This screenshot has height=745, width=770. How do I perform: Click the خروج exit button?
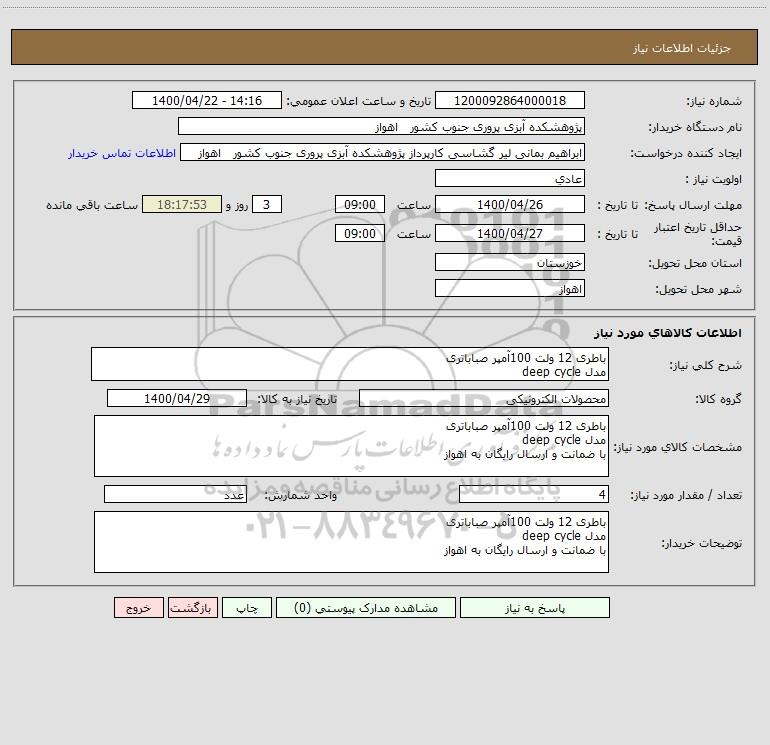(138, 607)
